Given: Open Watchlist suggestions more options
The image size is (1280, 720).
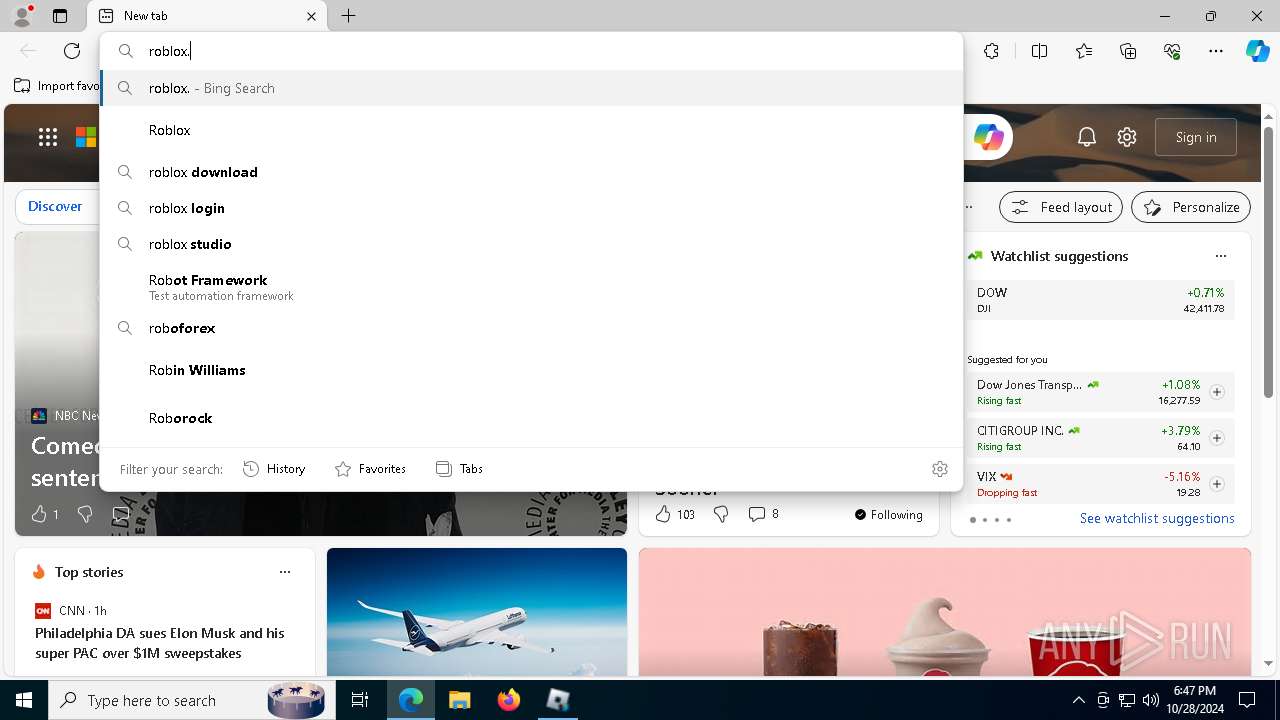Looking at the screenshot, I should [1221, 256].
